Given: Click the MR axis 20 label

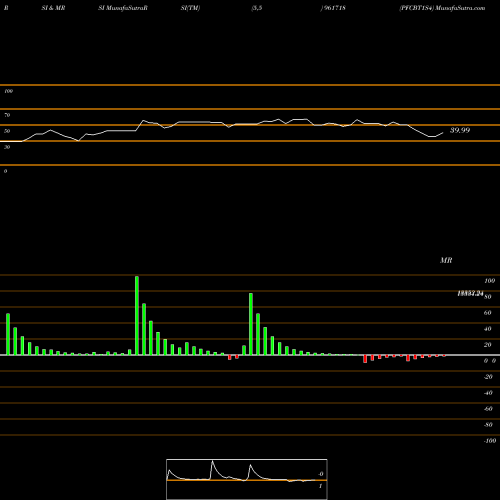Looking at the screenshot, I should pyautogui.click(x=487, y=345).
